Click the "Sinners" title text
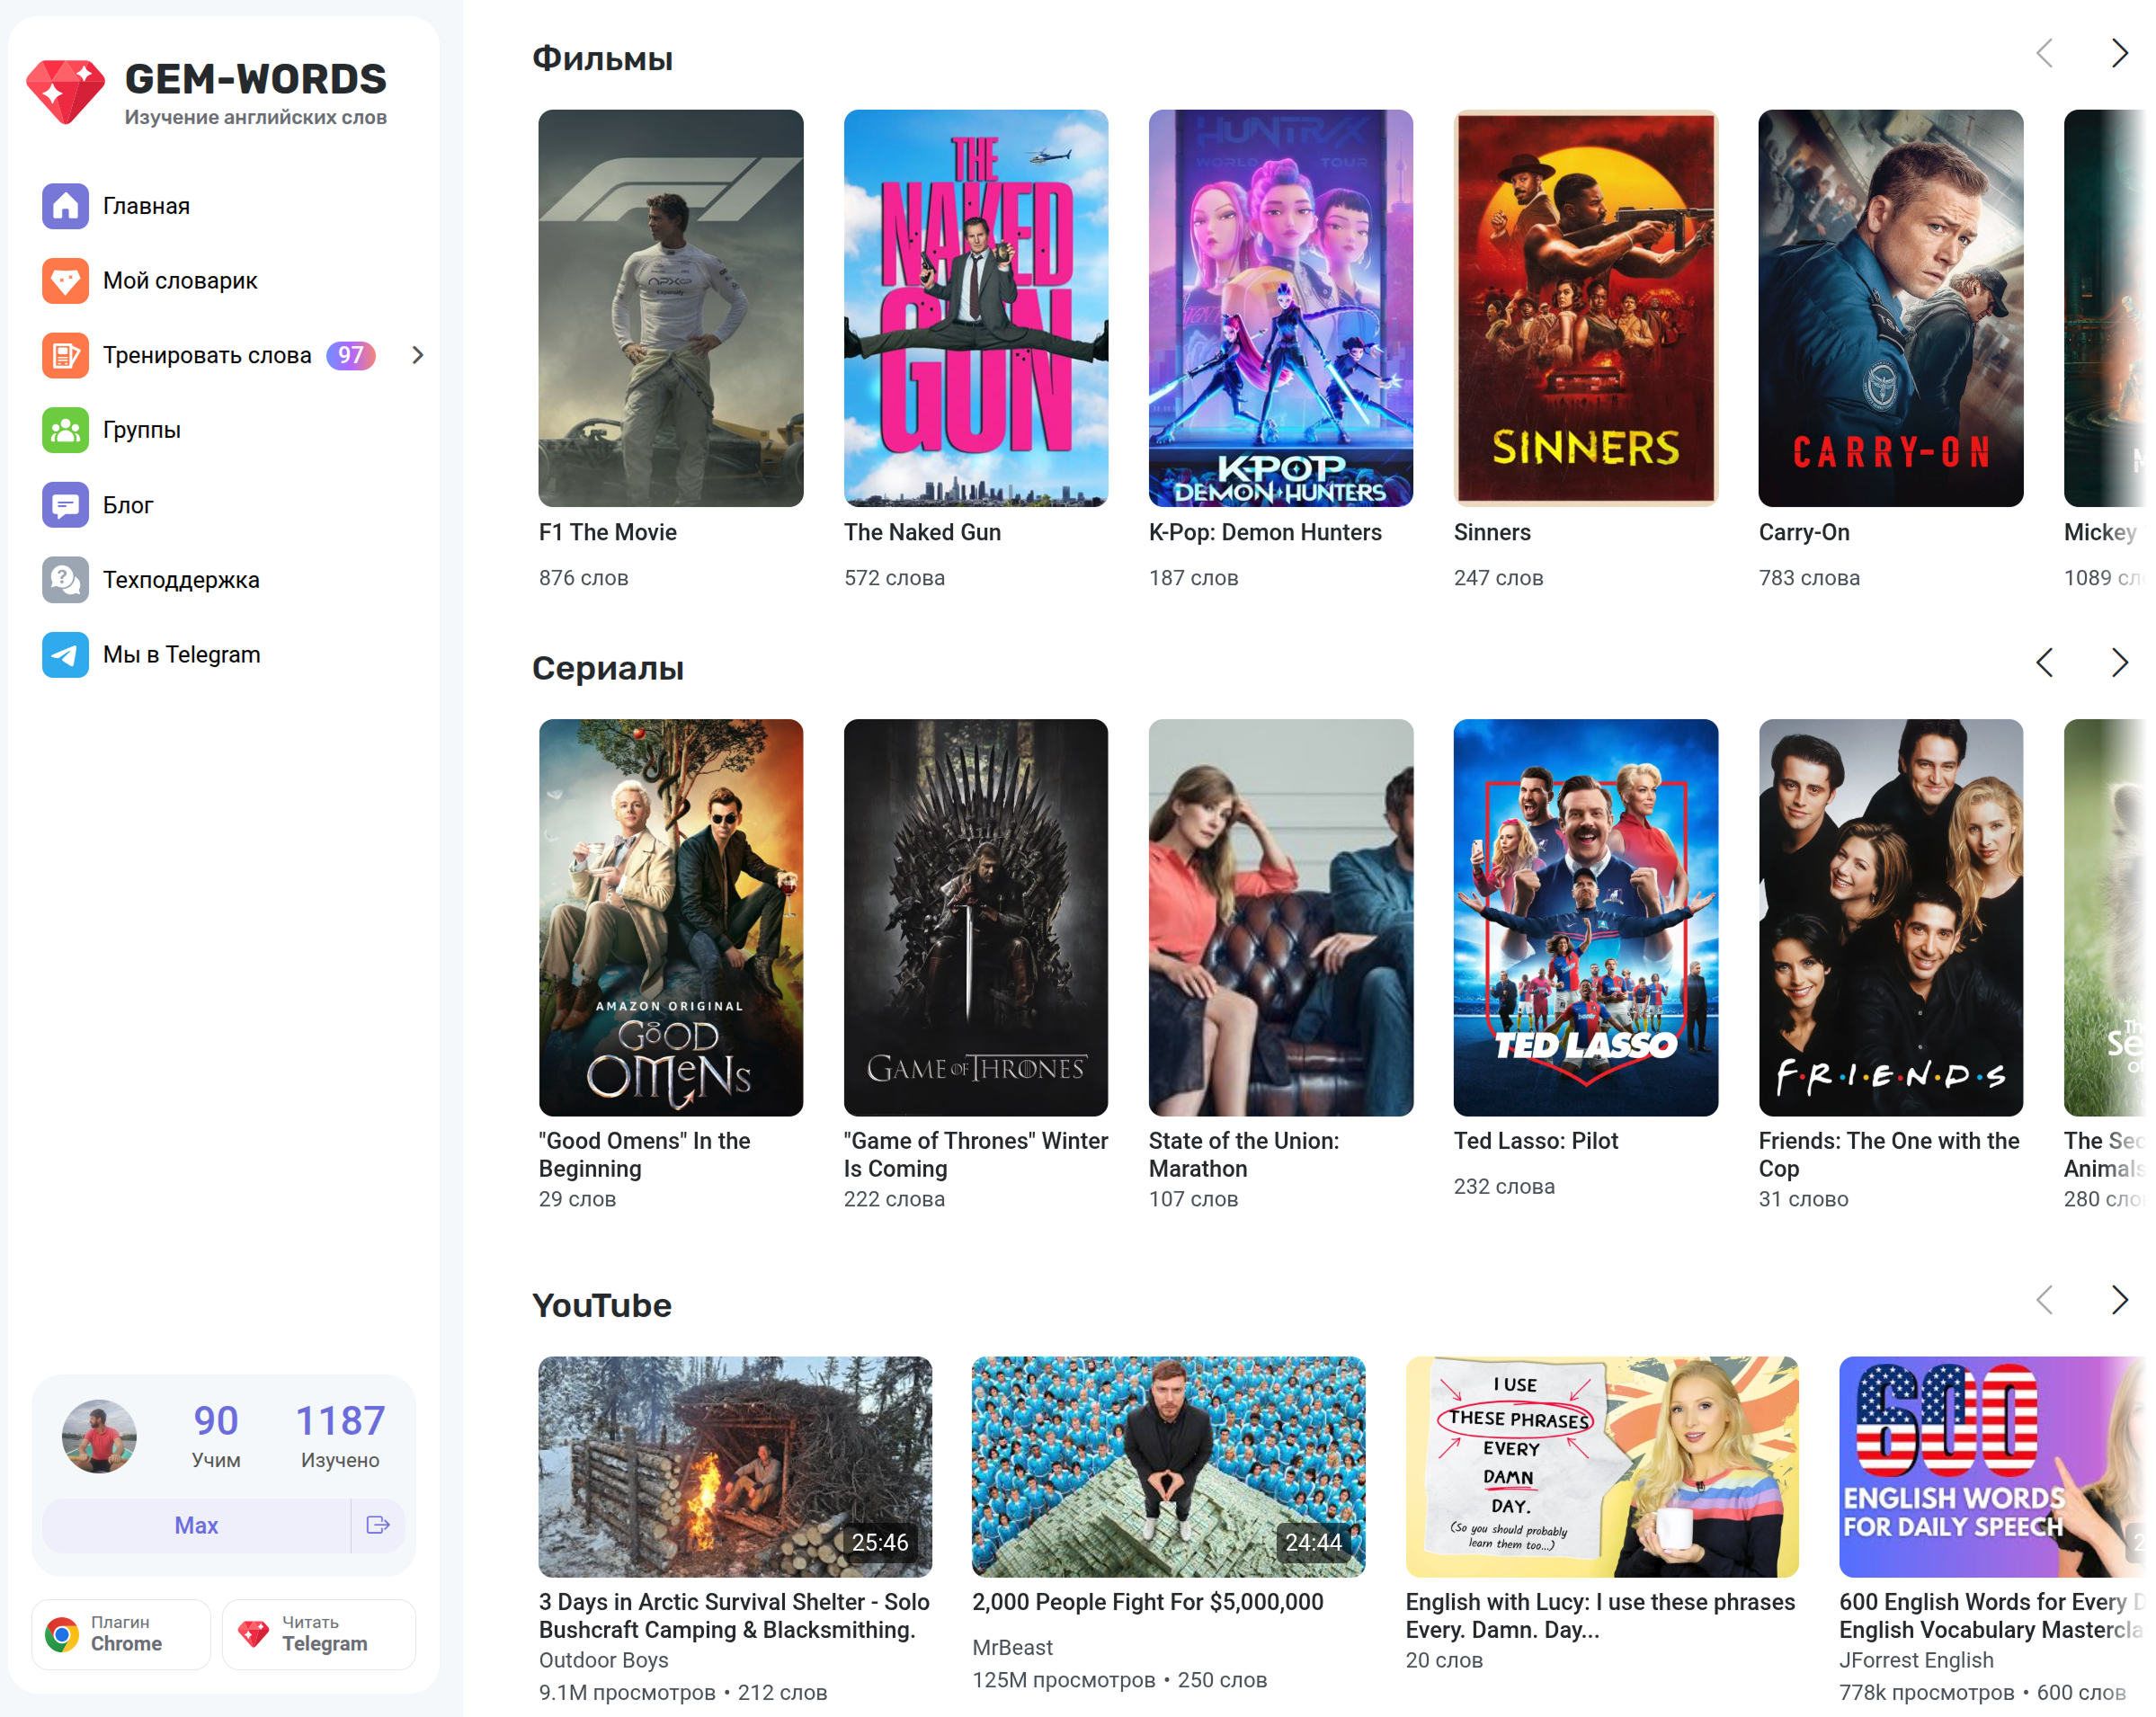This screenshot has width=2156, height=1717. pos(1492,533)
